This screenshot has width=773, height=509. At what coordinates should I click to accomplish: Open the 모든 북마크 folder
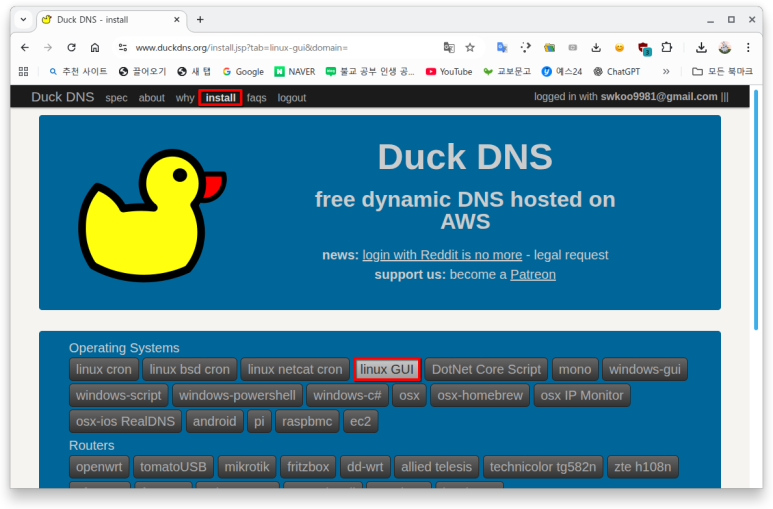tap(722, 72)
